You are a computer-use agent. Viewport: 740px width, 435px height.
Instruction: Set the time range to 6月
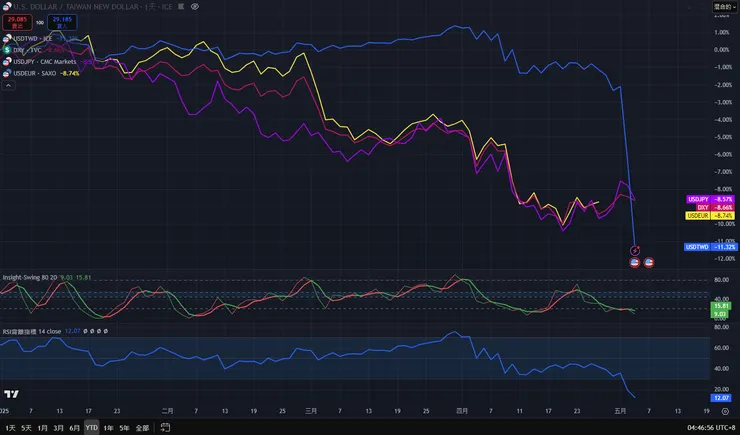[75, 428]
